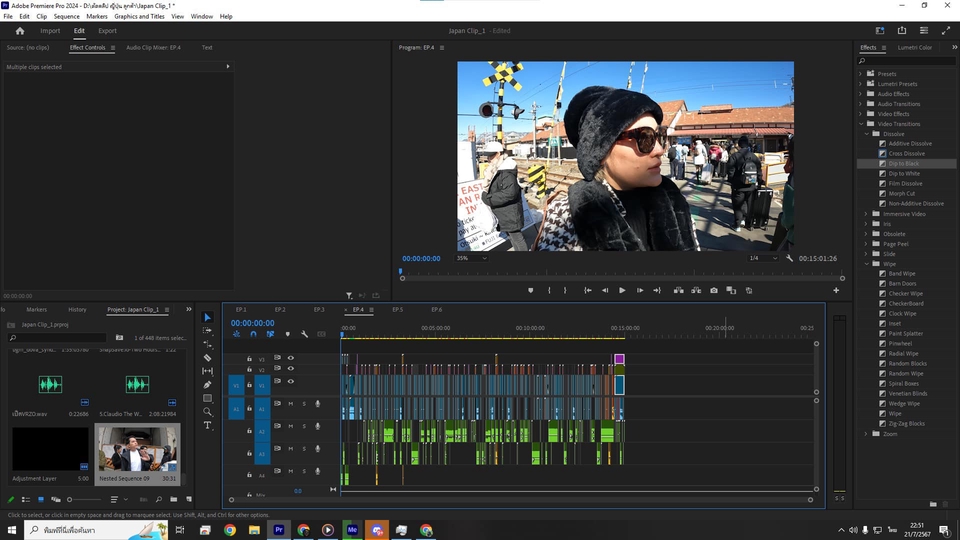Open timeline display settings wrench

coord(304,334)
